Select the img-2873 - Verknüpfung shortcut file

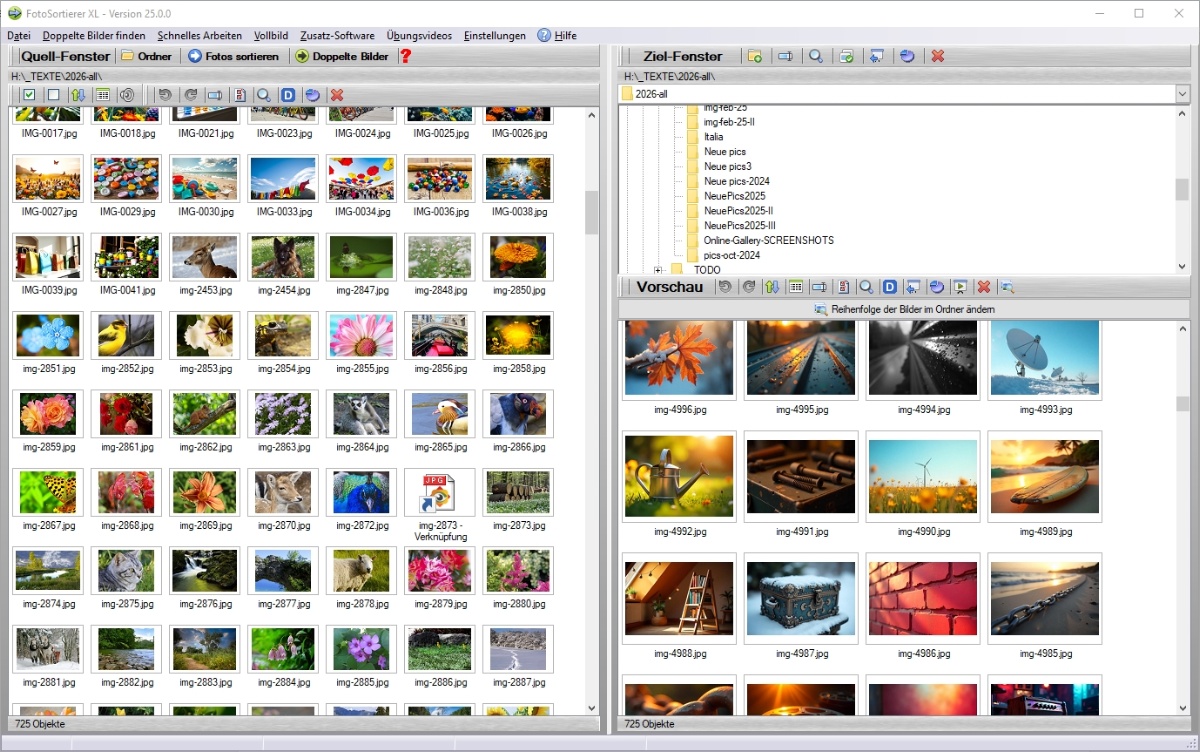tap(440, 492)
